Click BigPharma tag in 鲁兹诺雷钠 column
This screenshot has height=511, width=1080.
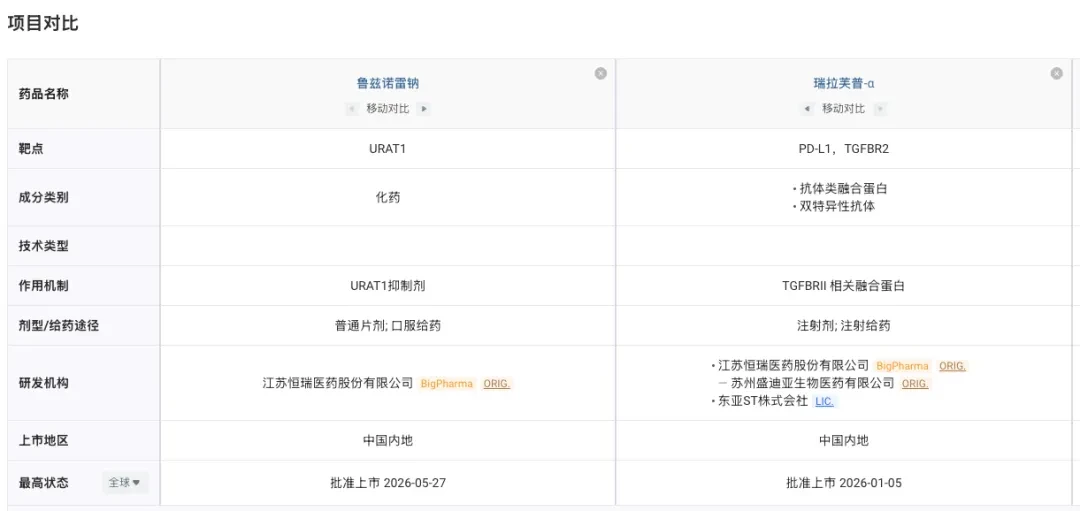point(447,384)
